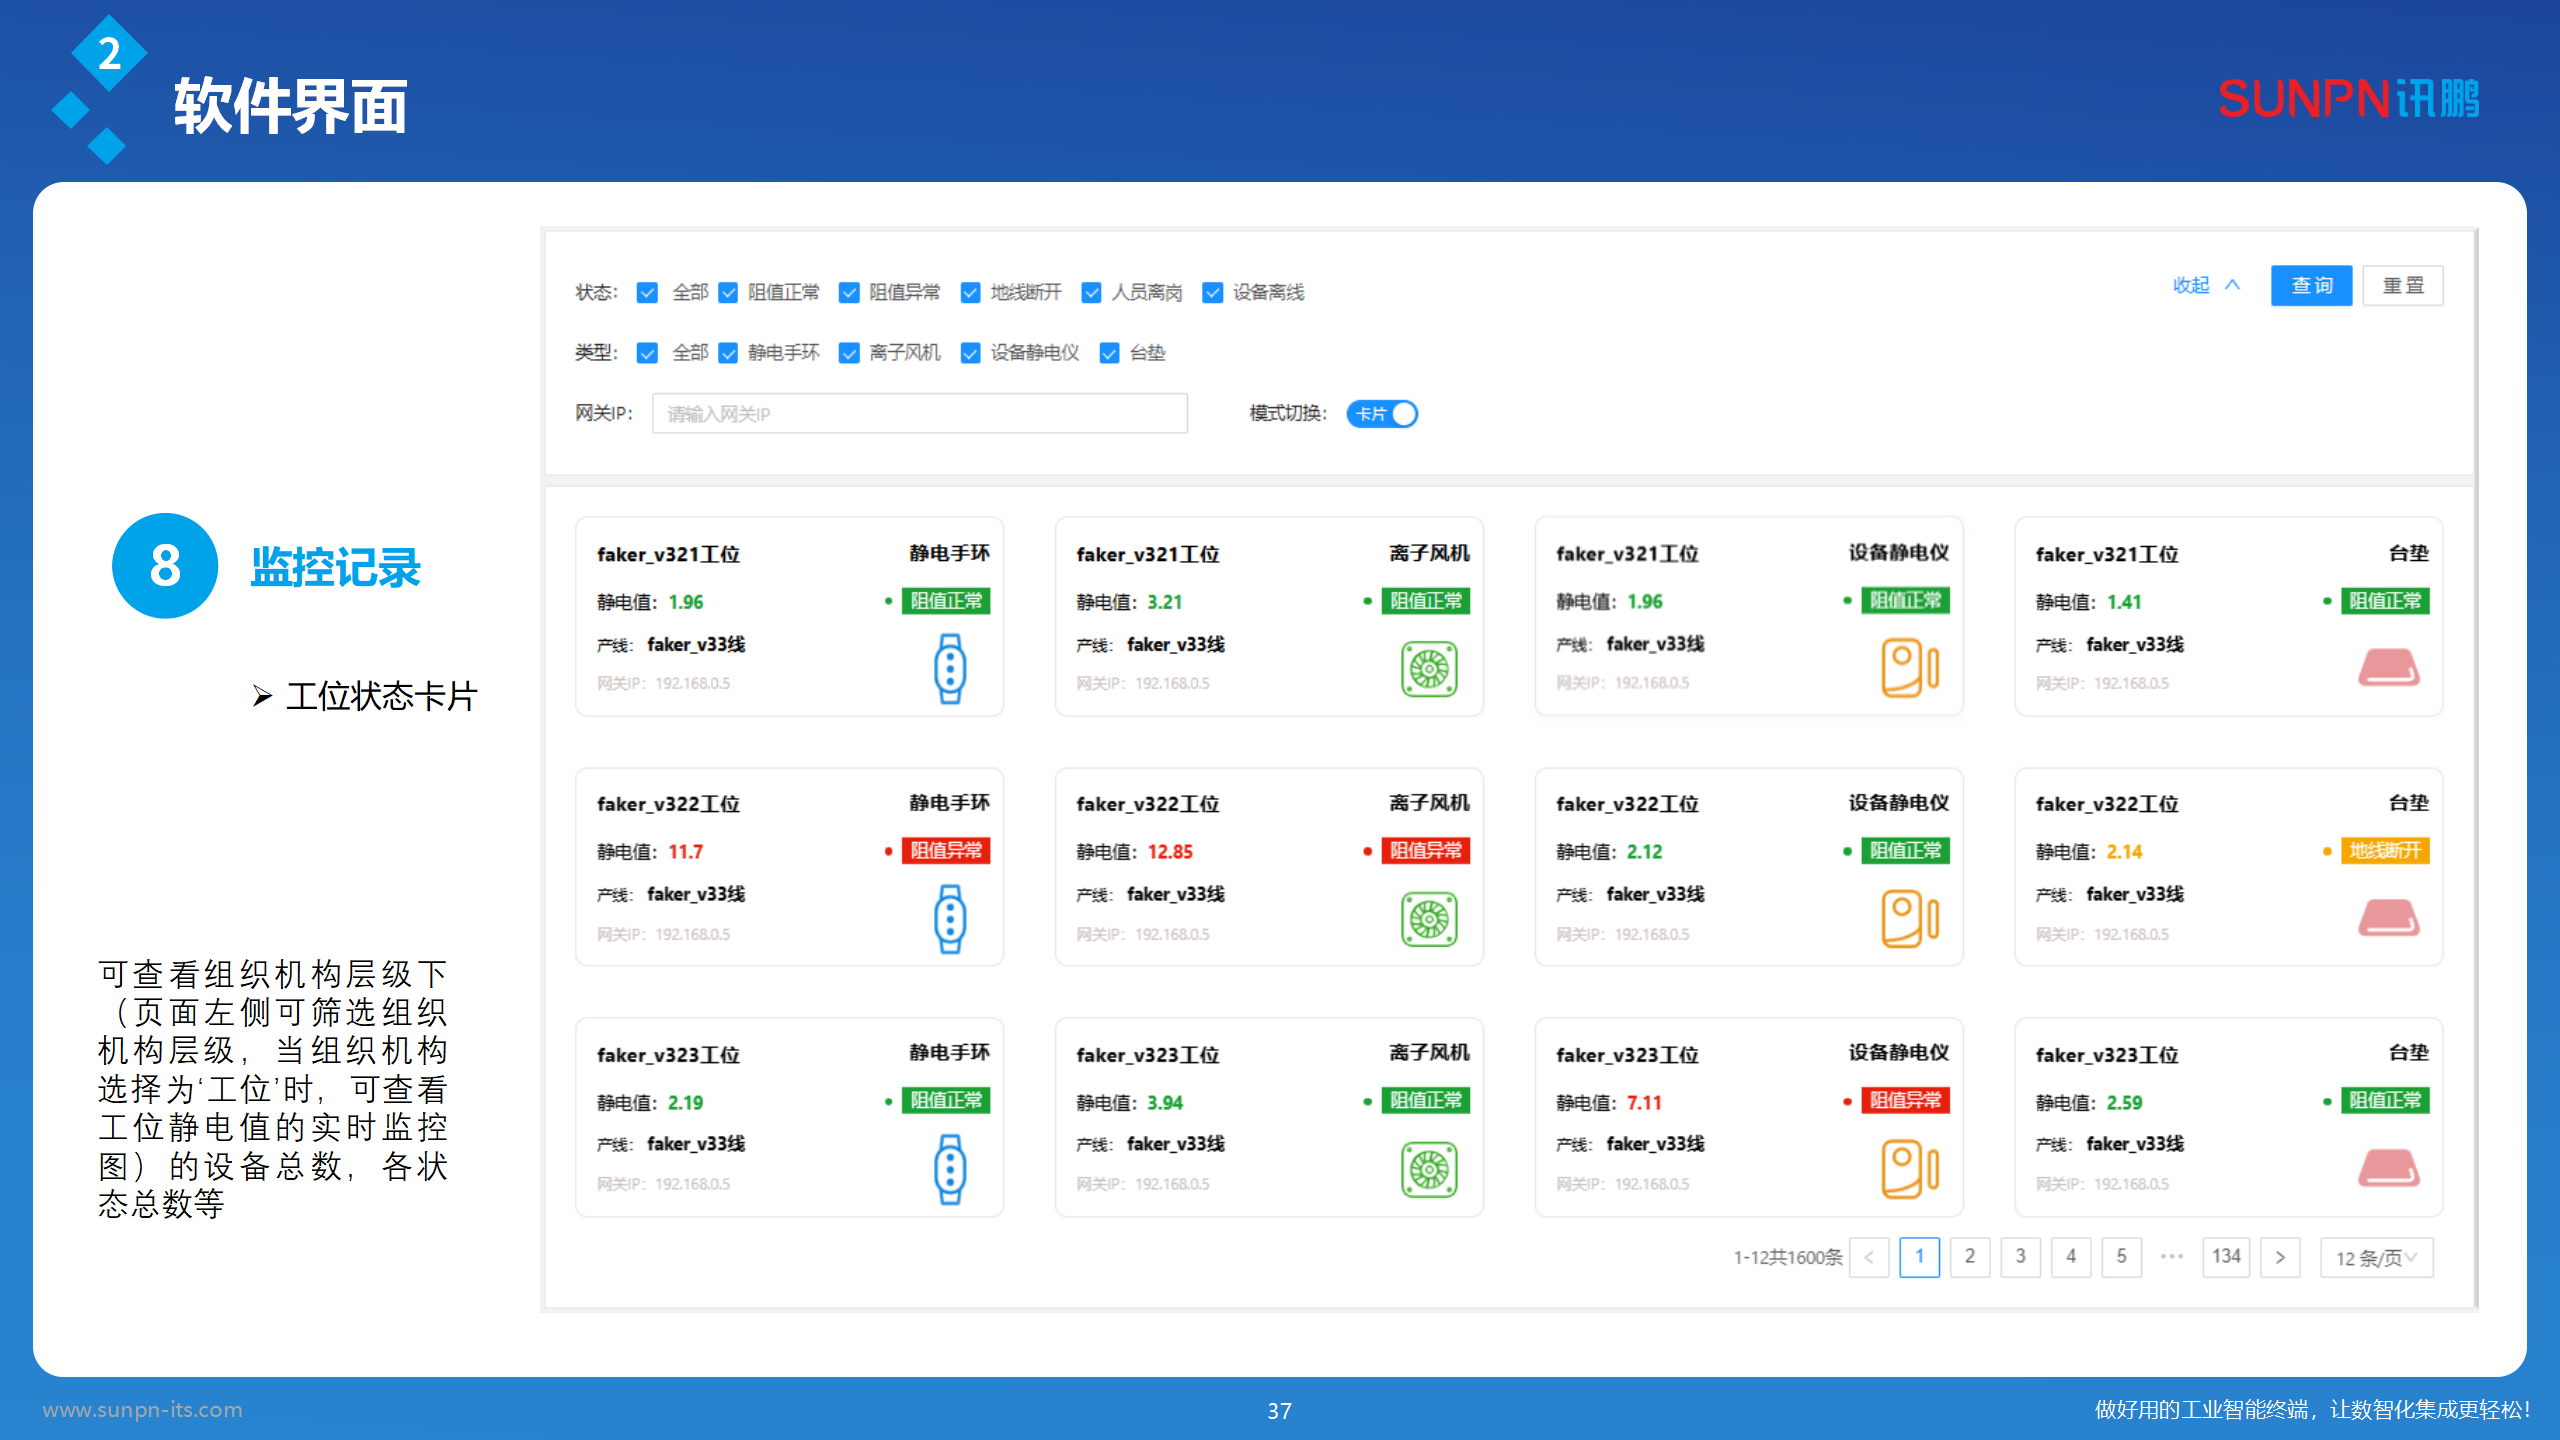Screen dimensions: 2560x1440
Task: Click wristband icon on faker_v321 card
Action: (949, 668)
